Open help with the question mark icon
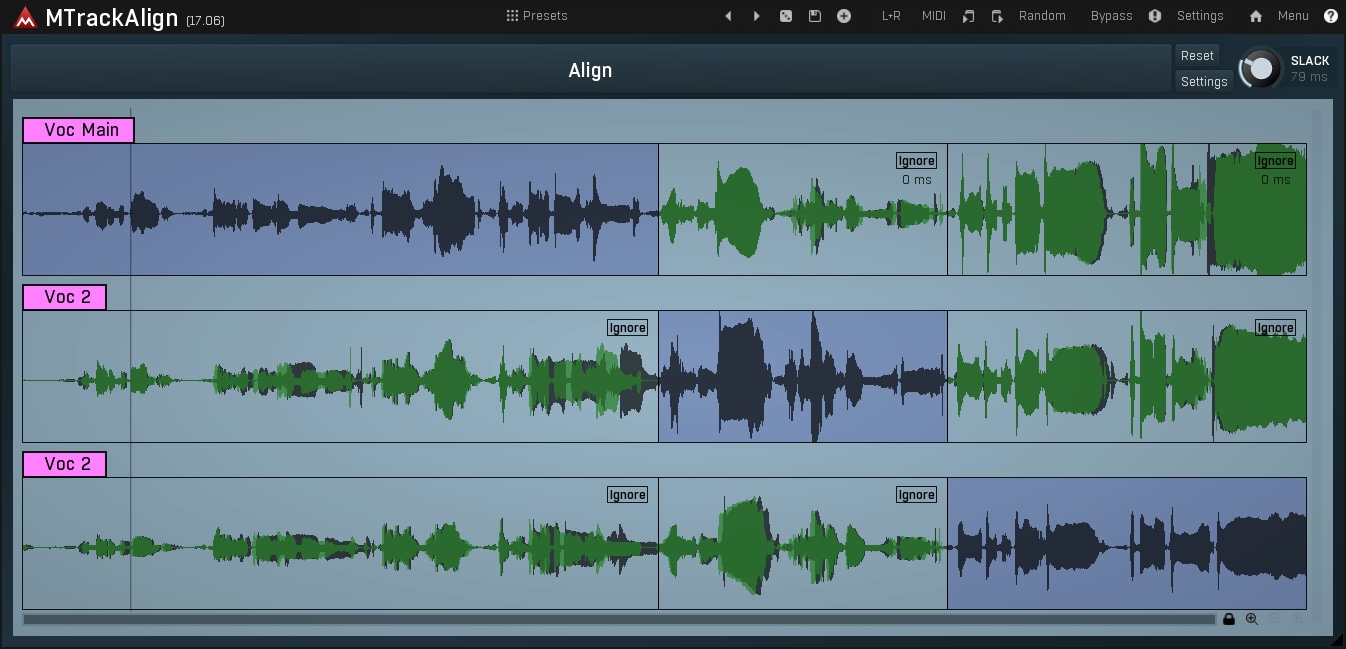 (1331, 16)
